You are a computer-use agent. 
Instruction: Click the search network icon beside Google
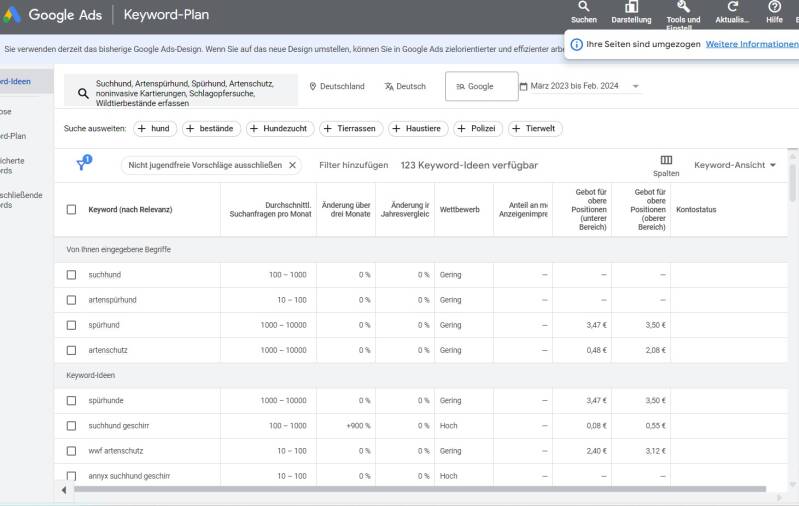[460, 87]
